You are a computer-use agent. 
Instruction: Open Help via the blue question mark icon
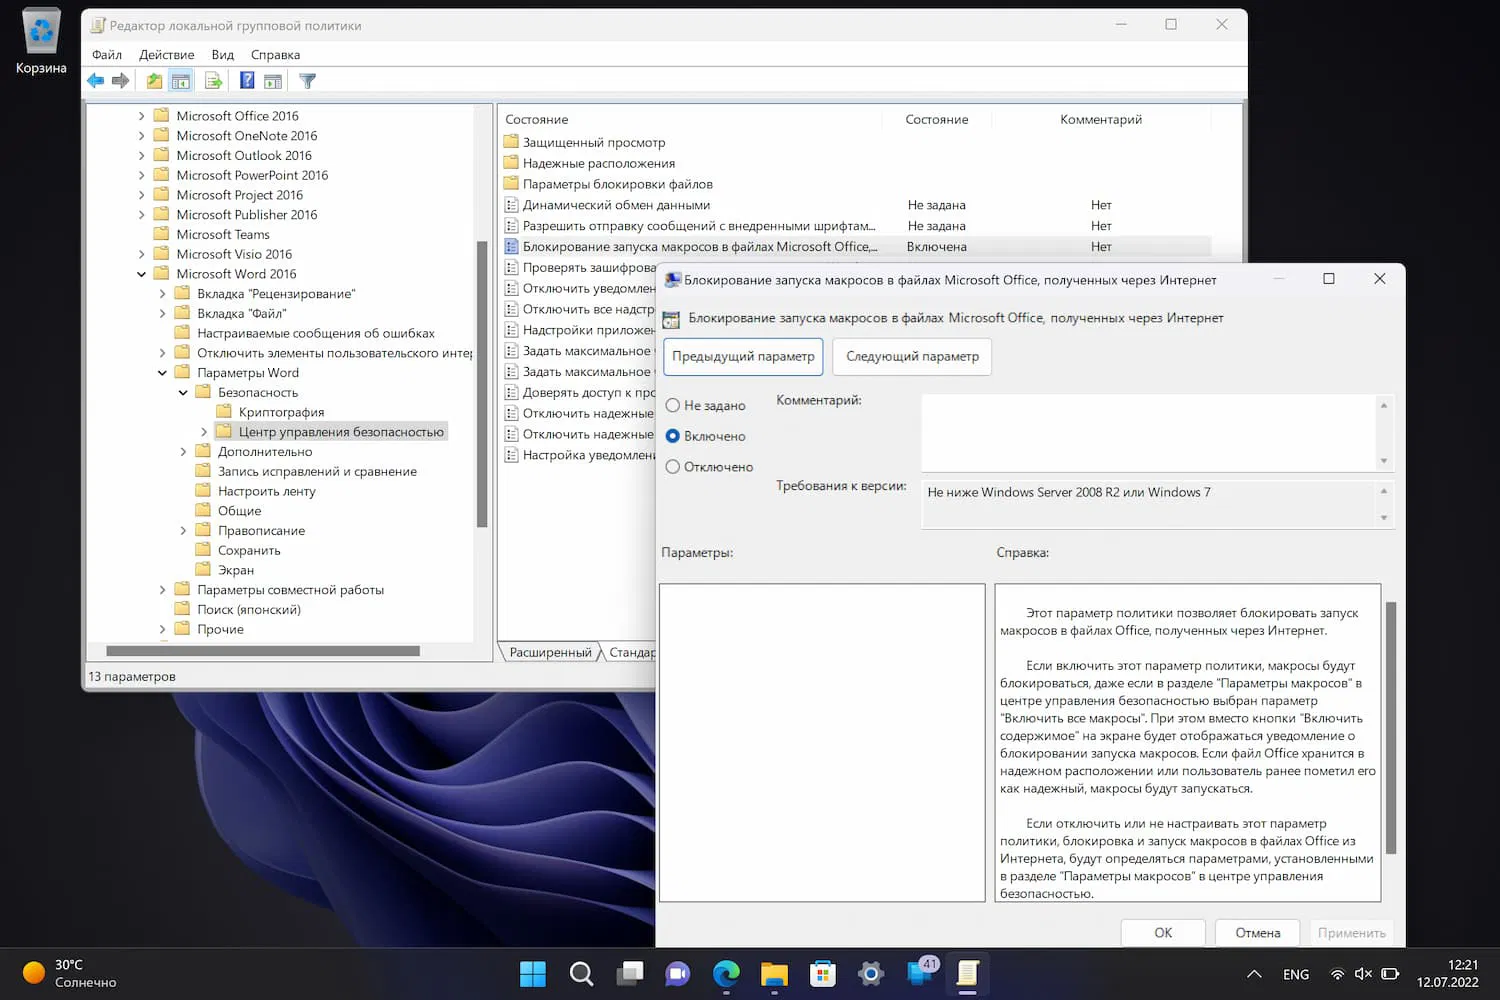[x=247, y=81]
